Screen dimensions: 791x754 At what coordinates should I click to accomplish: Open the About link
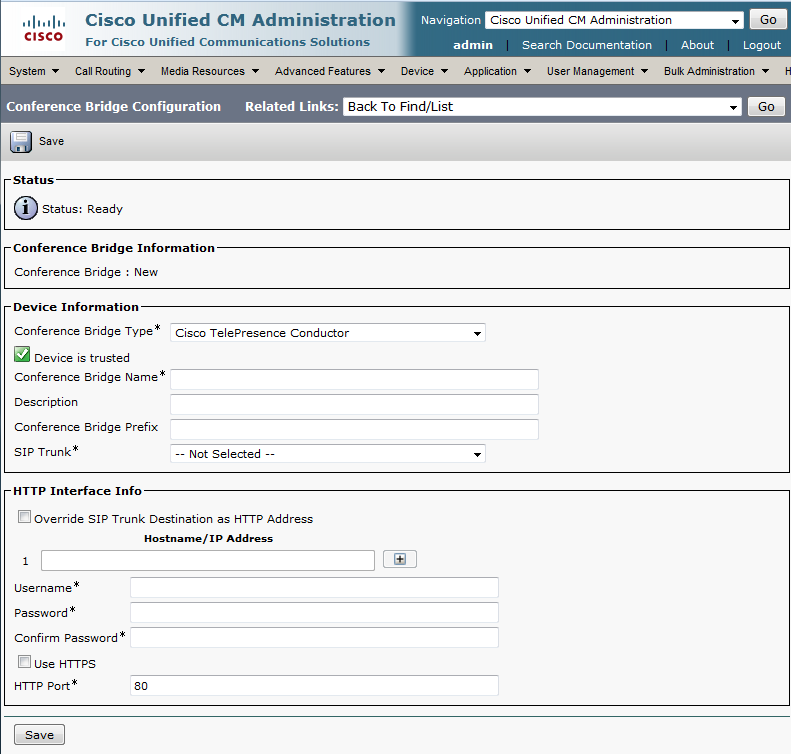pos(697,45)
